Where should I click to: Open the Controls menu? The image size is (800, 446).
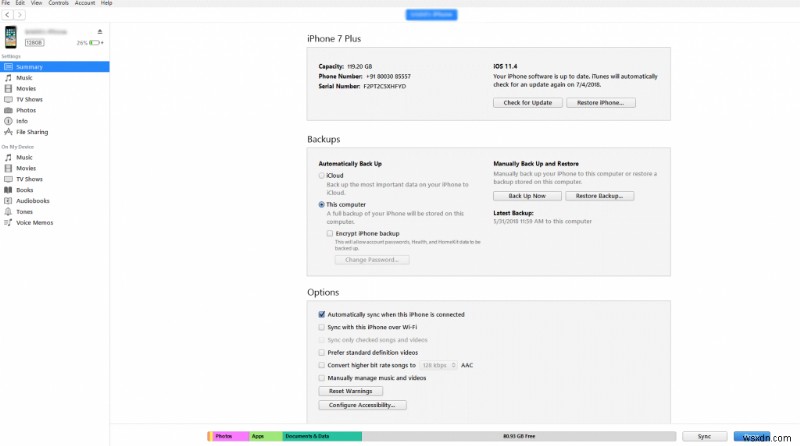tap(58, 4)
